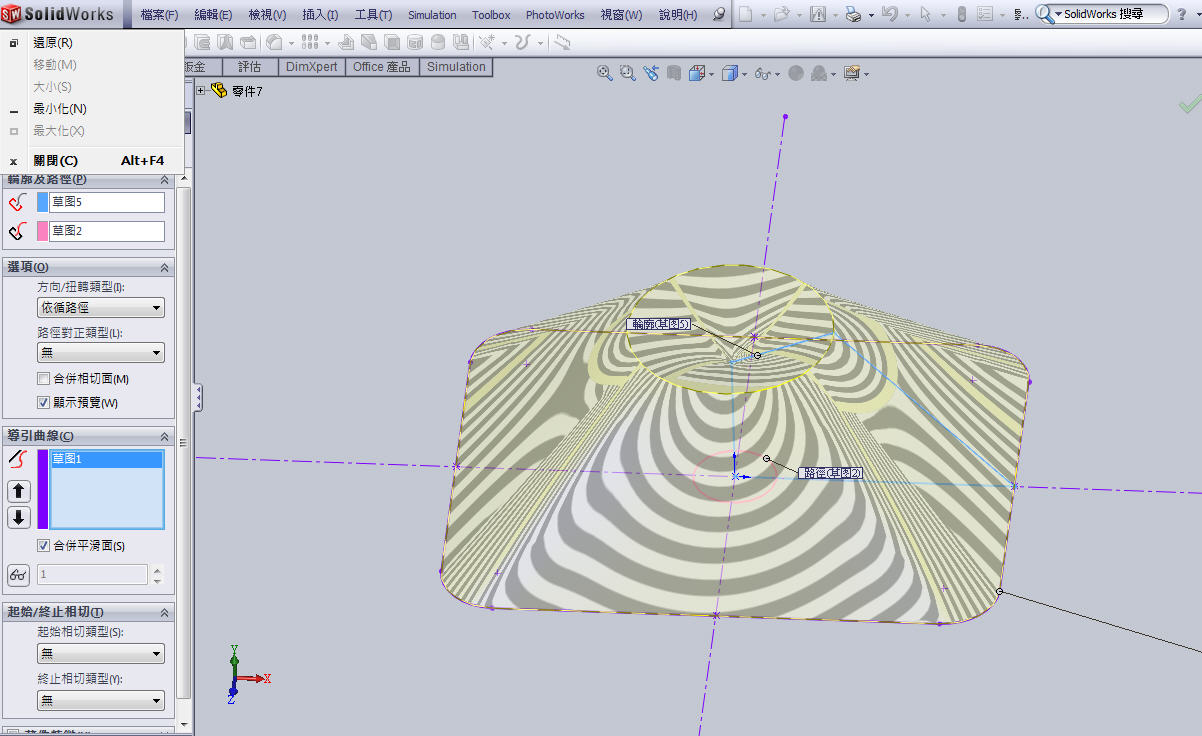
Task: Enable the 合併相切面 checkbox
Action: 43,379
